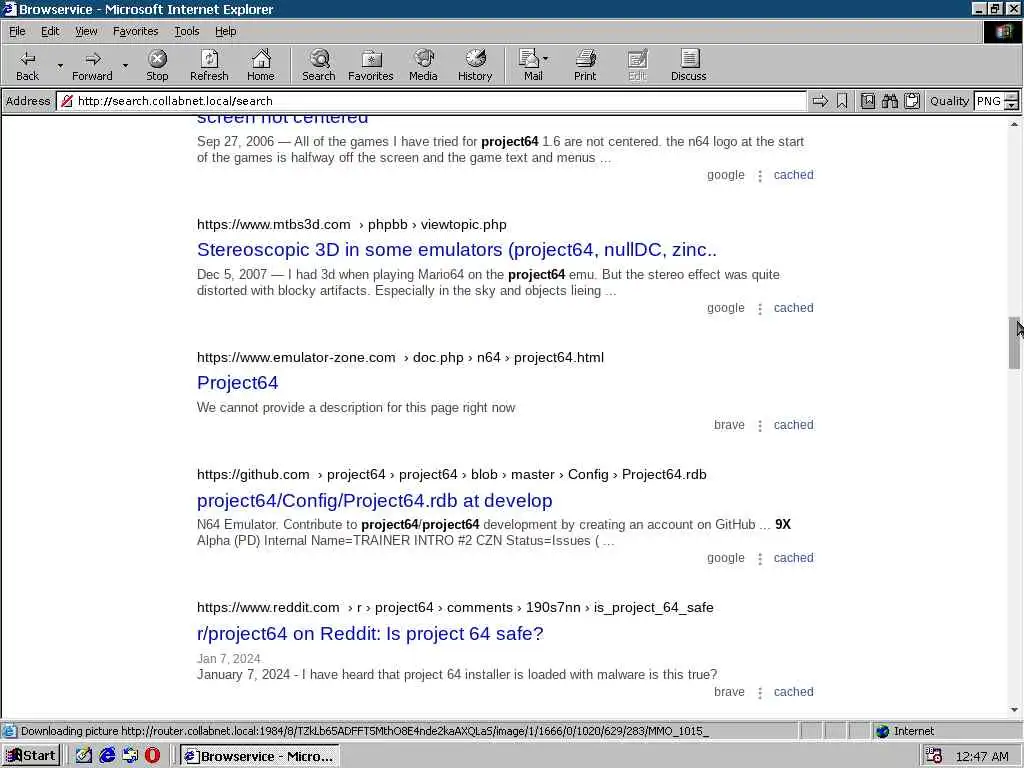Click the Internet zone globe icon

point(882,731)
